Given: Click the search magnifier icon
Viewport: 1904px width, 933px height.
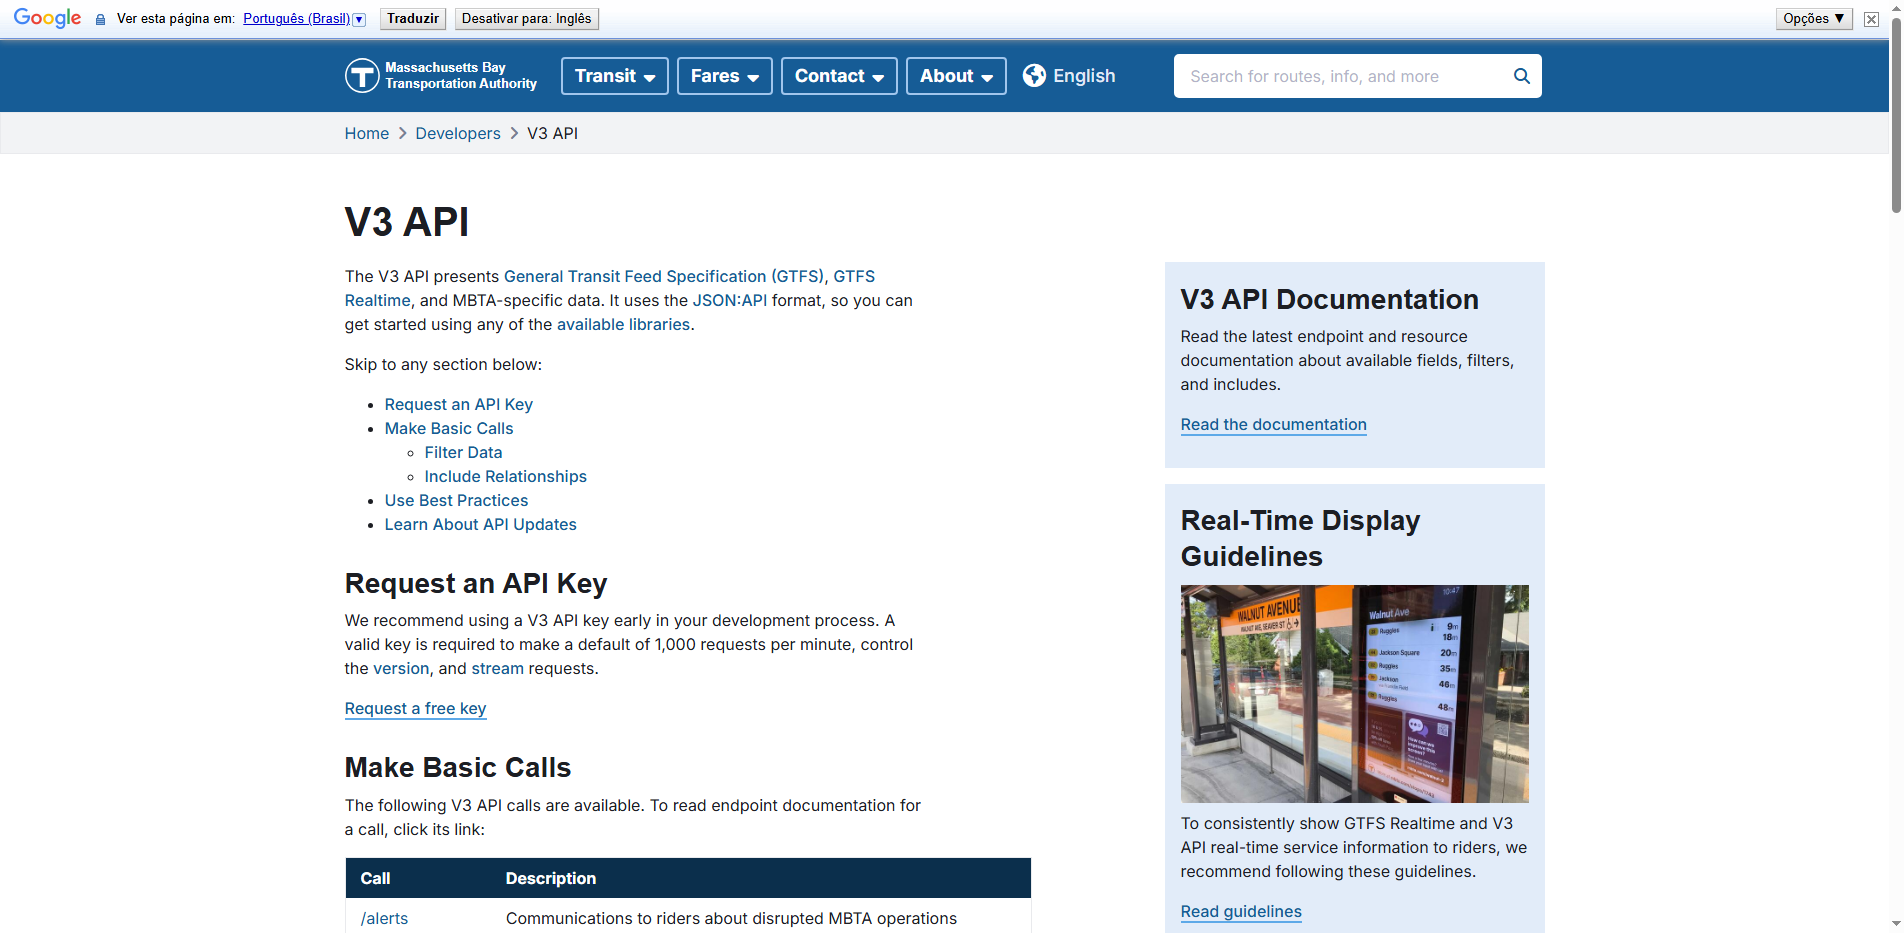Looking at the screenshot, I should tap(1521, 76).
